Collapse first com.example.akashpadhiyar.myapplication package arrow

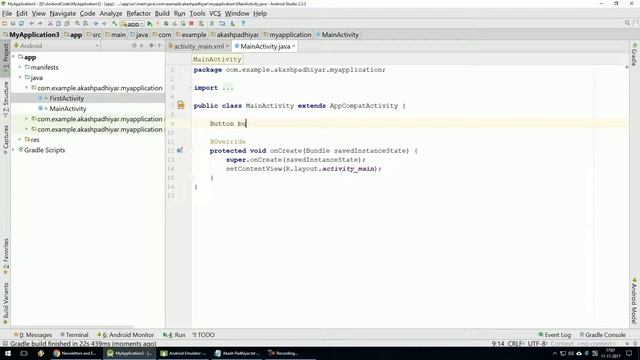pyautogui.click(x=27, y=88)
